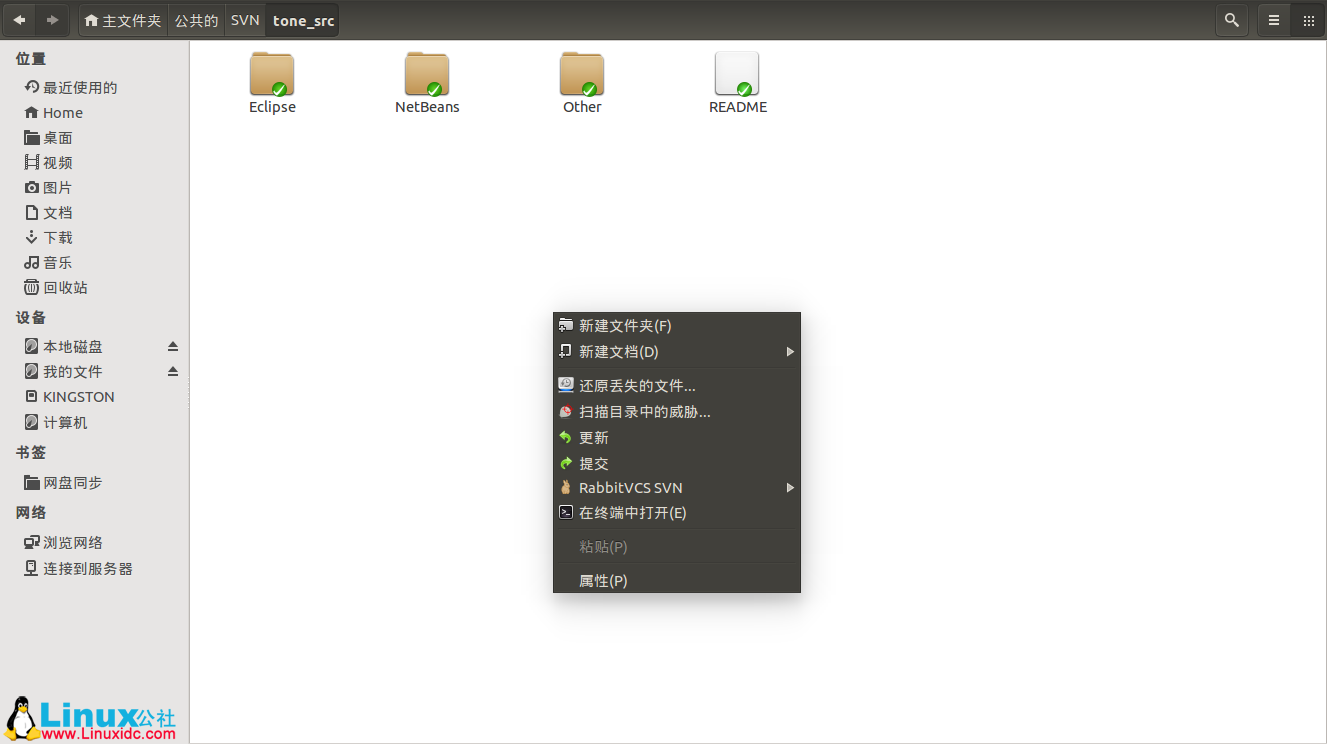Click the SVN breadcrumb button
Screen dimensions: 1327x744
pos(244,20)
